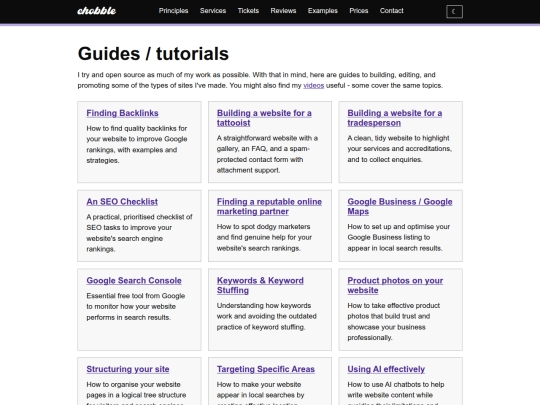Click text 'How to spot dodgy marketers'

click(x=264, y=237)
